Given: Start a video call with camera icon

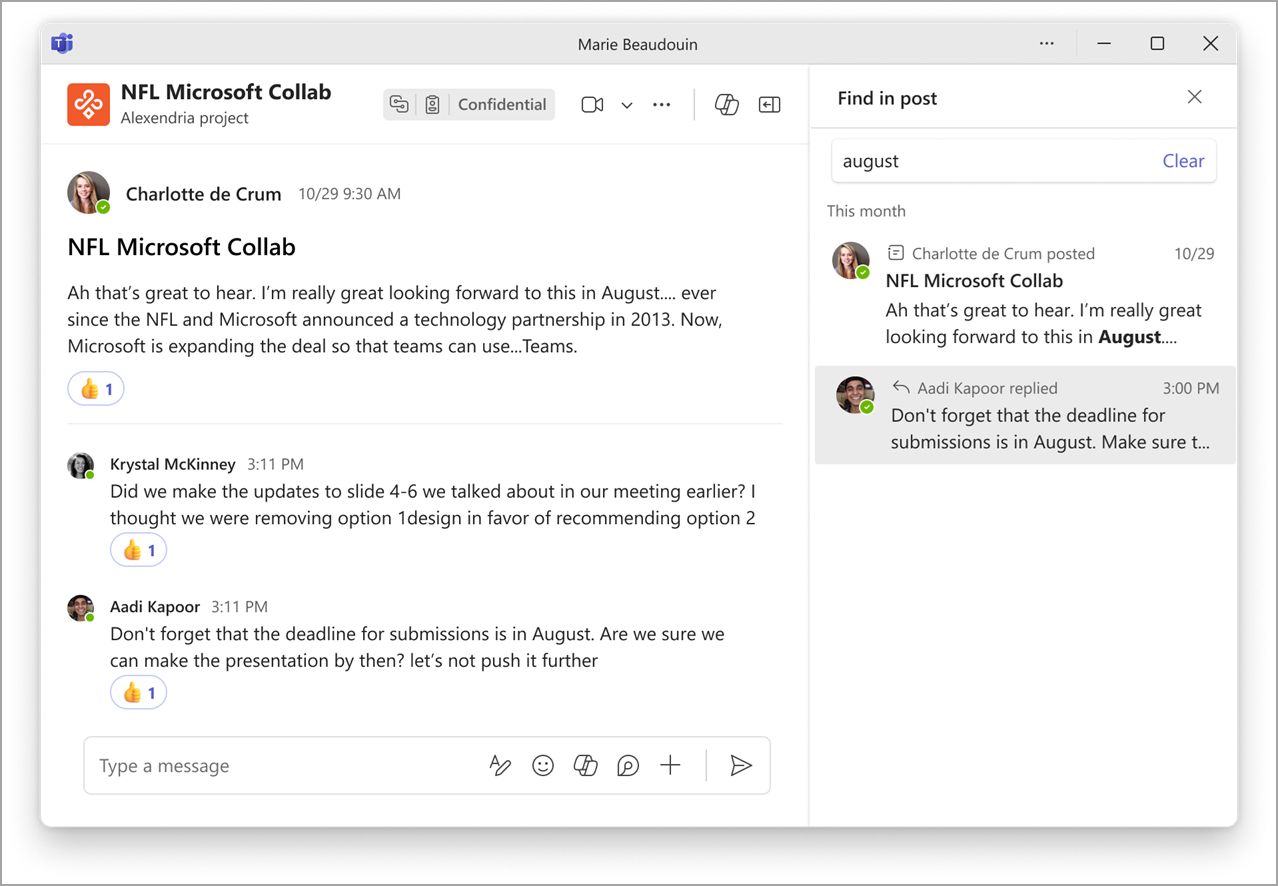Looking at the screenshot, I should tap(592, 104).
